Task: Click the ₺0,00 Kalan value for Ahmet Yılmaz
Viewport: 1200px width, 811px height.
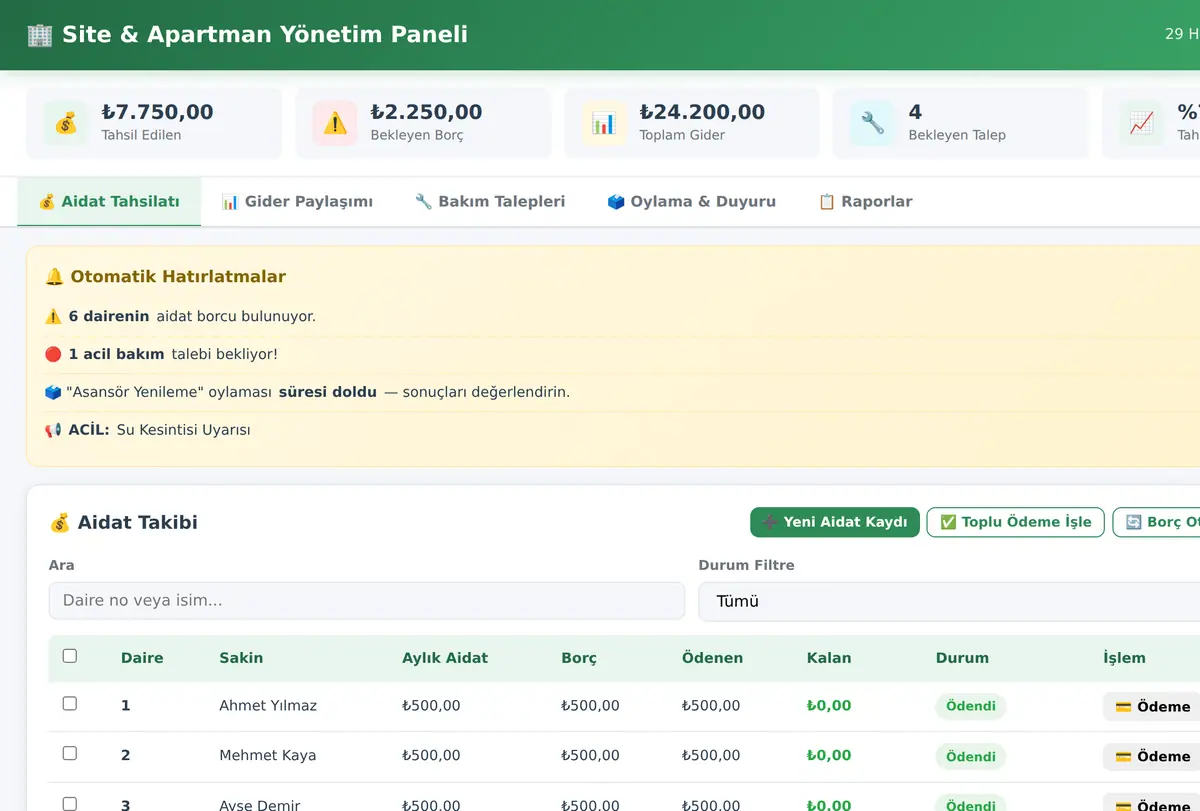Action: (x=829, y=706)
